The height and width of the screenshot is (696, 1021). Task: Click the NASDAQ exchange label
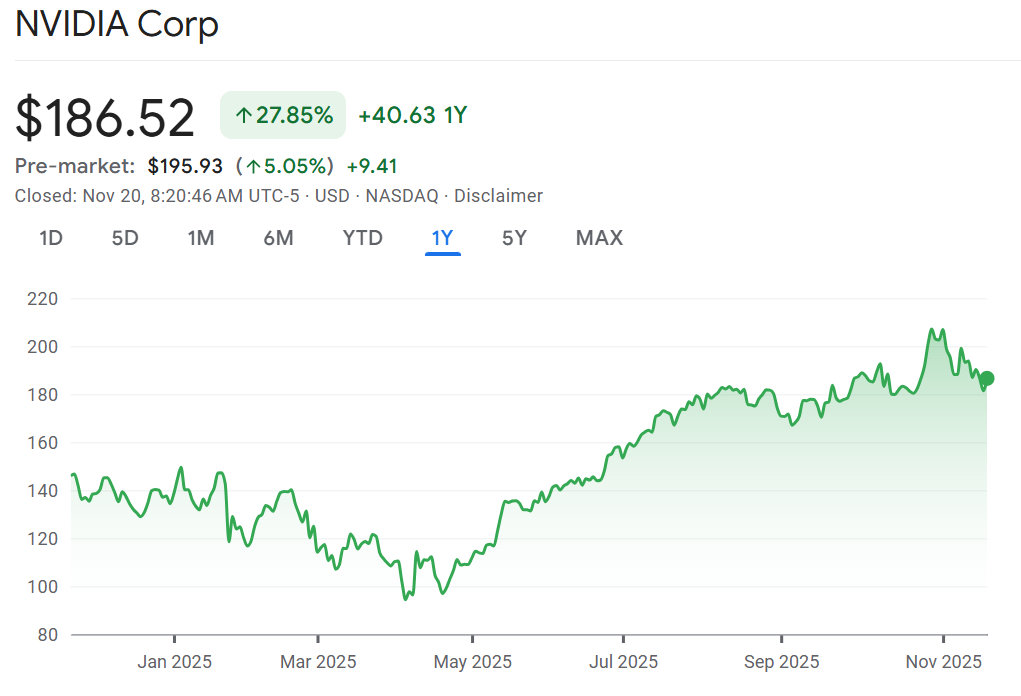click(401, 196)
